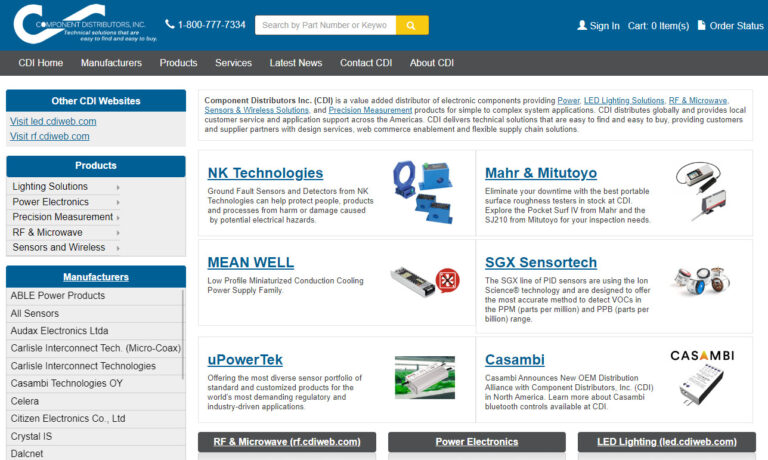The image size is (768, 460).
Task: Click the Sign In link
Action: [604, 25]
